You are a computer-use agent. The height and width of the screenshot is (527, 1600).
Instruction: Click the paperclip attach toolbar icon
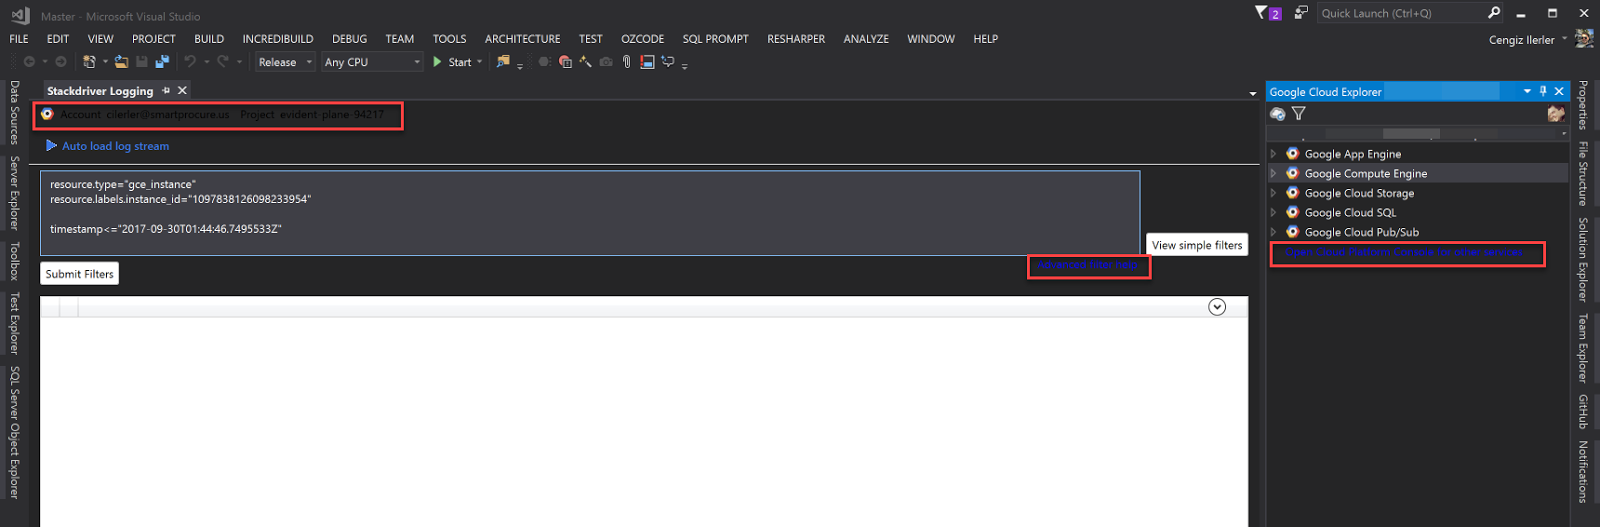(626, 62)
